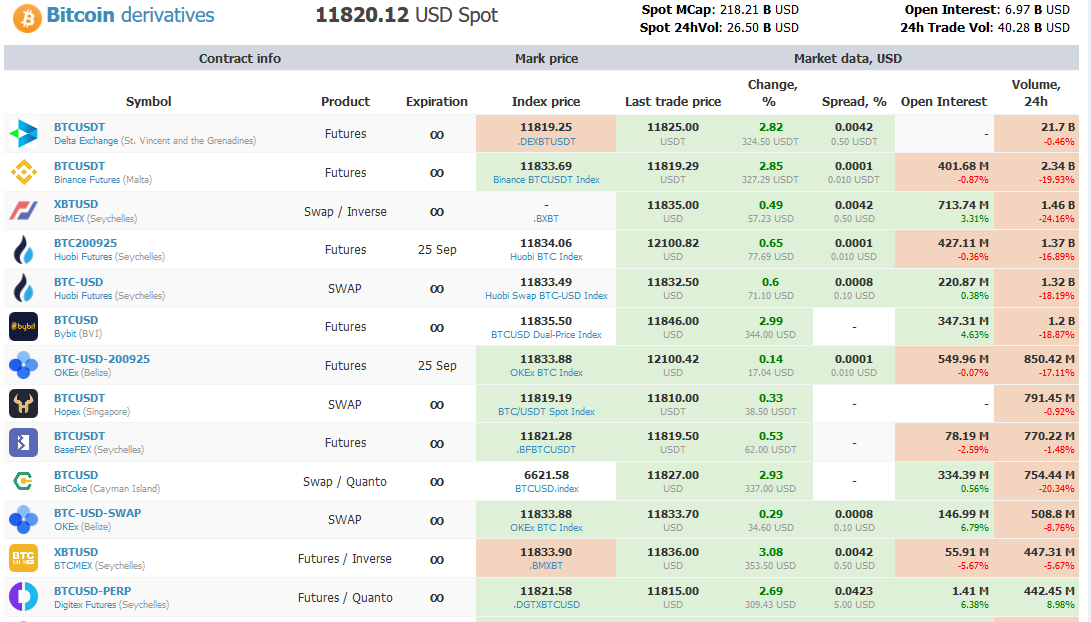
Task: Open BTCUSDT symbol on Hopex
Action: pos(79,398)
